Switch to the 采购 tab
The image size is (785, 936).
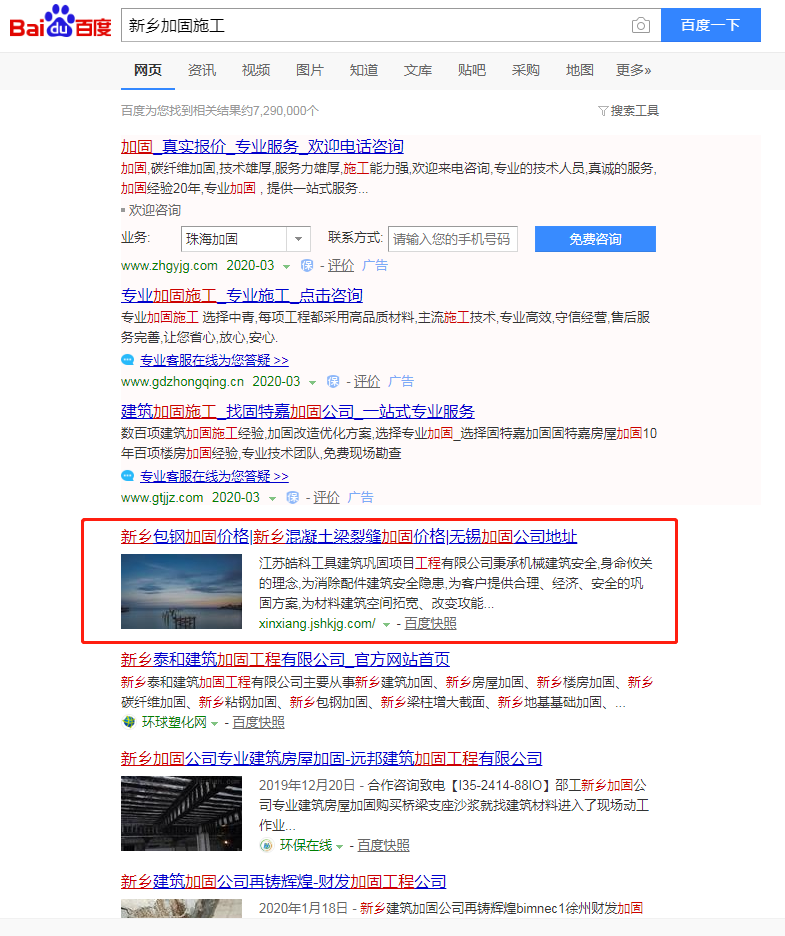(525, 70)
